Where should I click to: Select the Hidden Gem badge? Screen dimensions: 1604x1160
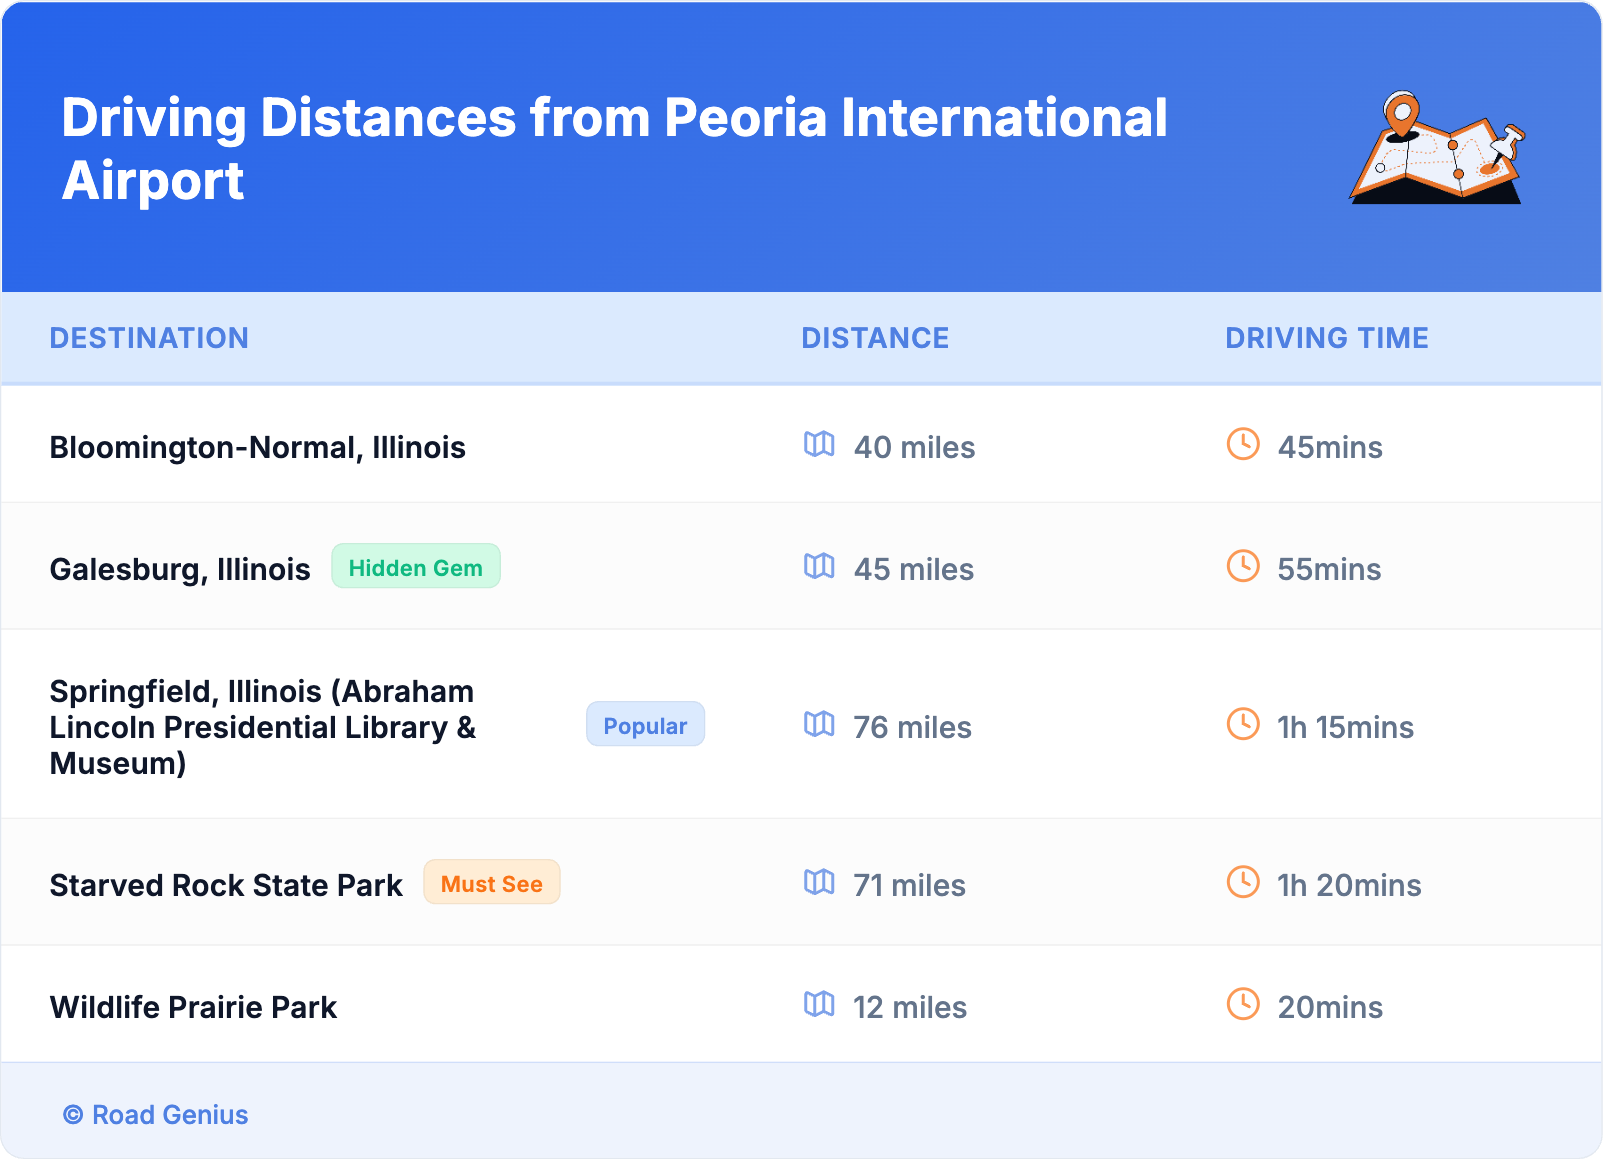(x=415, y=567)
